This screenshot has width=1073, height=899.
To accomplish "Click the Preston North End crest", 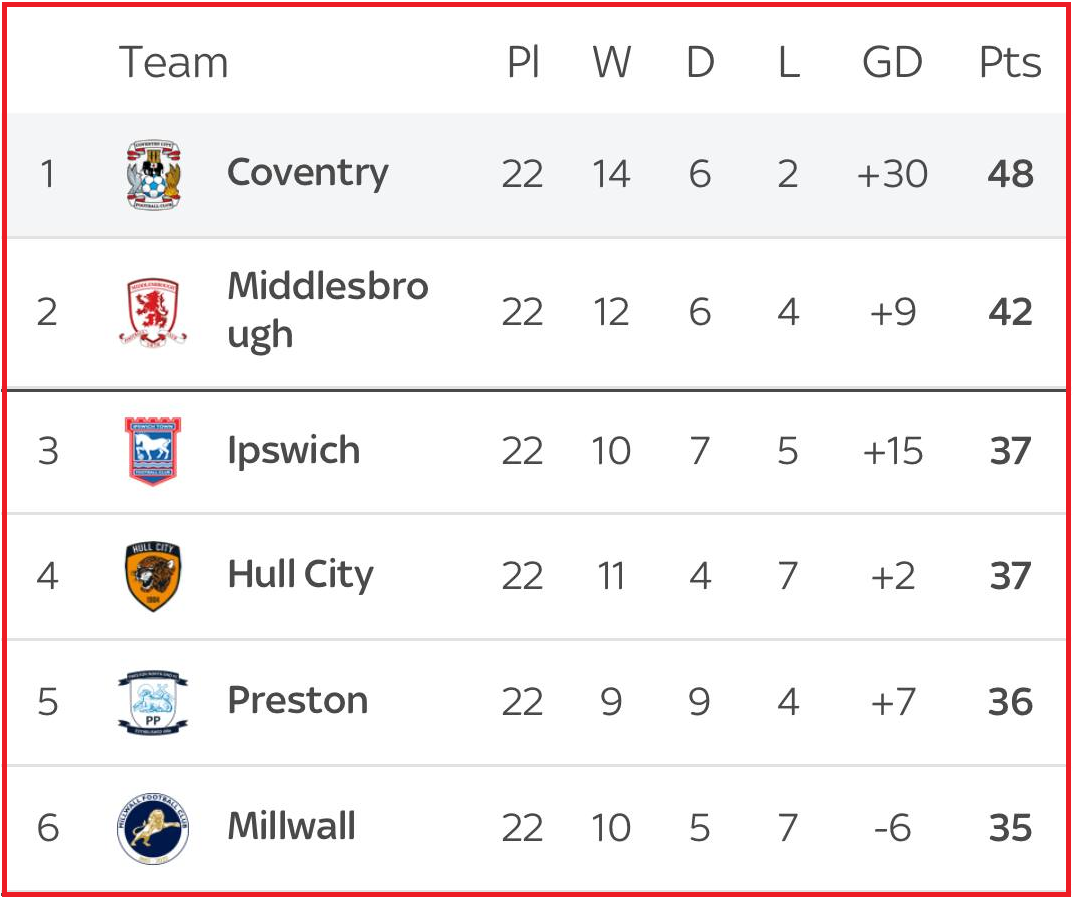I will point(153,702).
